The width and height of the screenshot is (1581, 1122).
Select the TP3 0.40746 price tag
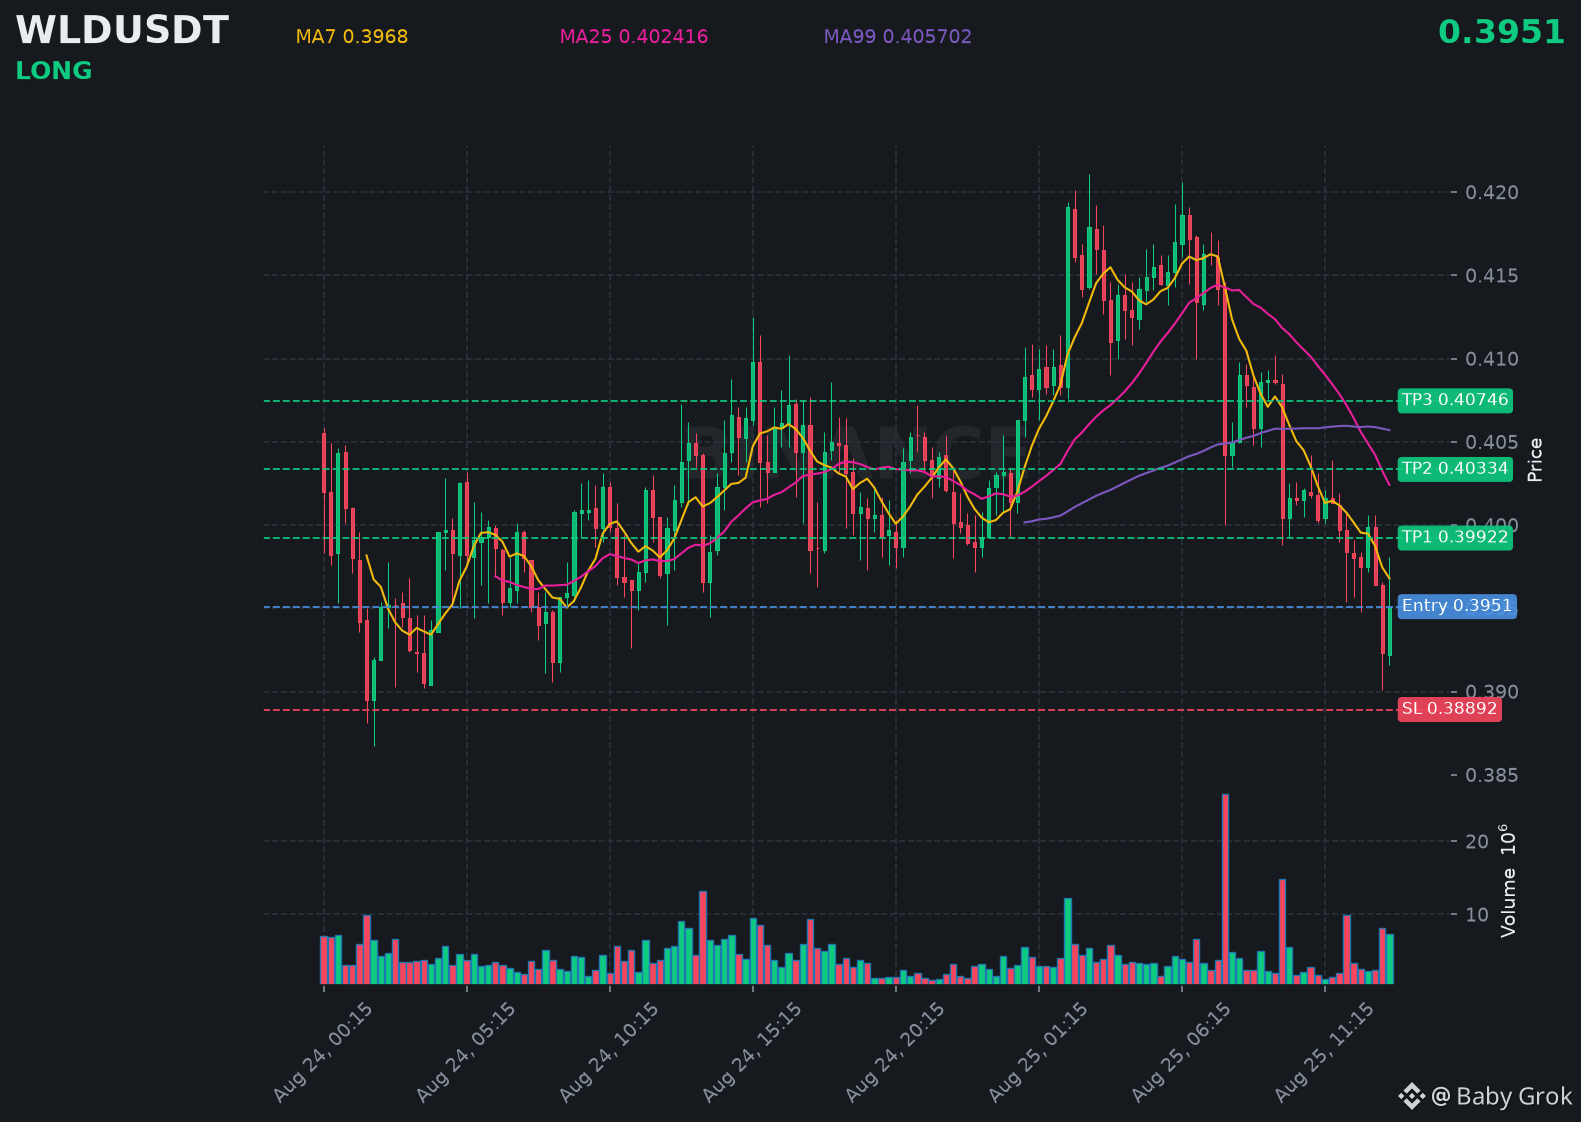(x=1455, y=400)
